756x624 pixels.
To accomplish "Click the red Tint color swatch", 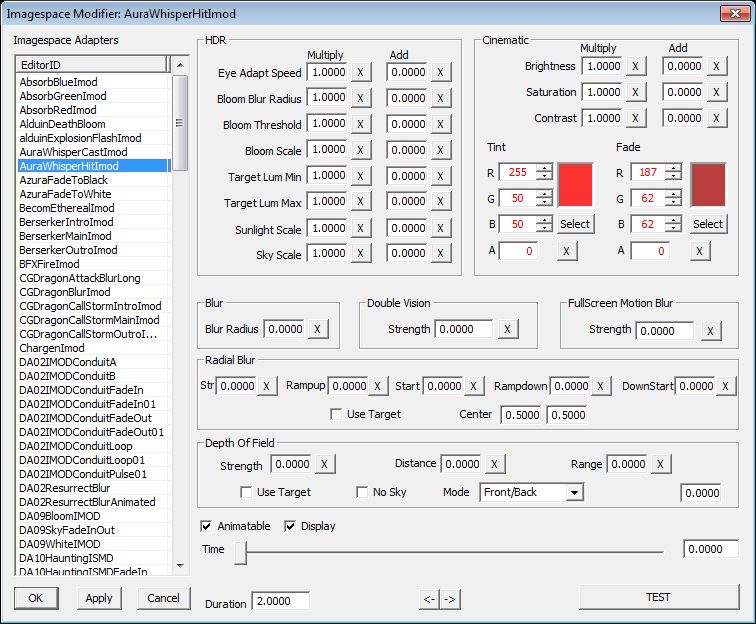I will [x=575, y=185].
